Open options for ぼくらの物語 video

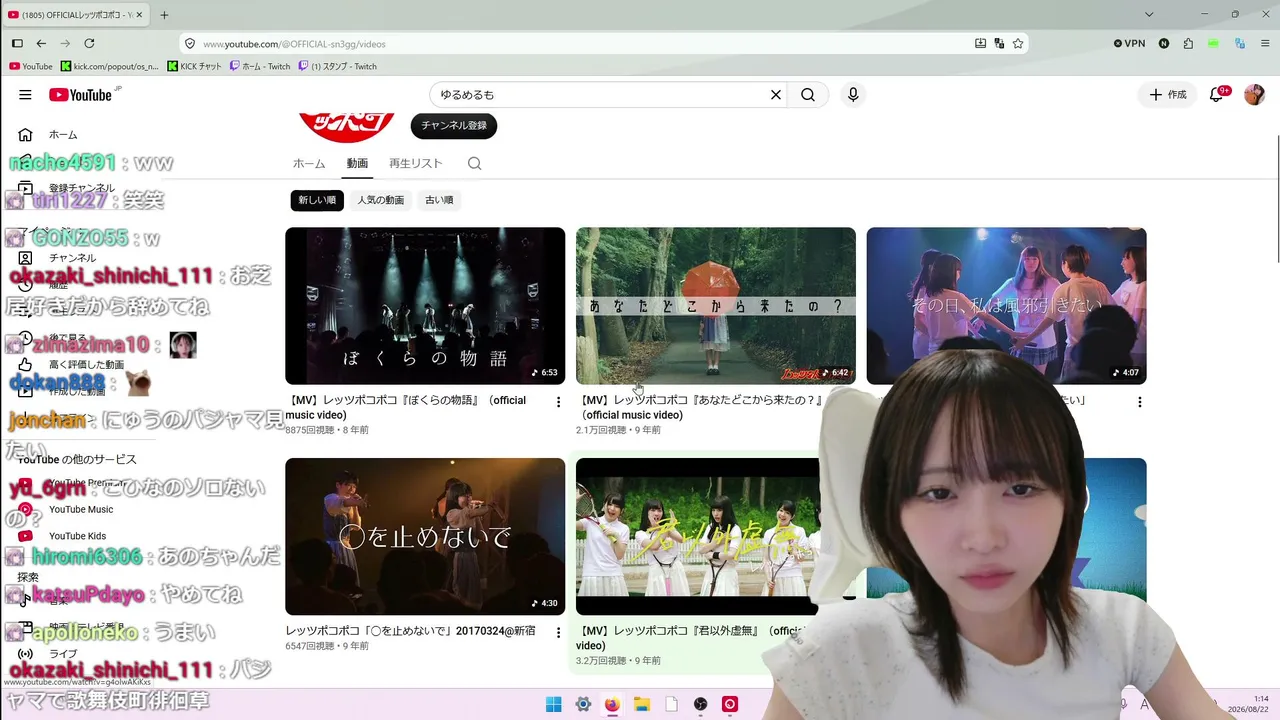(x=558, y=402)
